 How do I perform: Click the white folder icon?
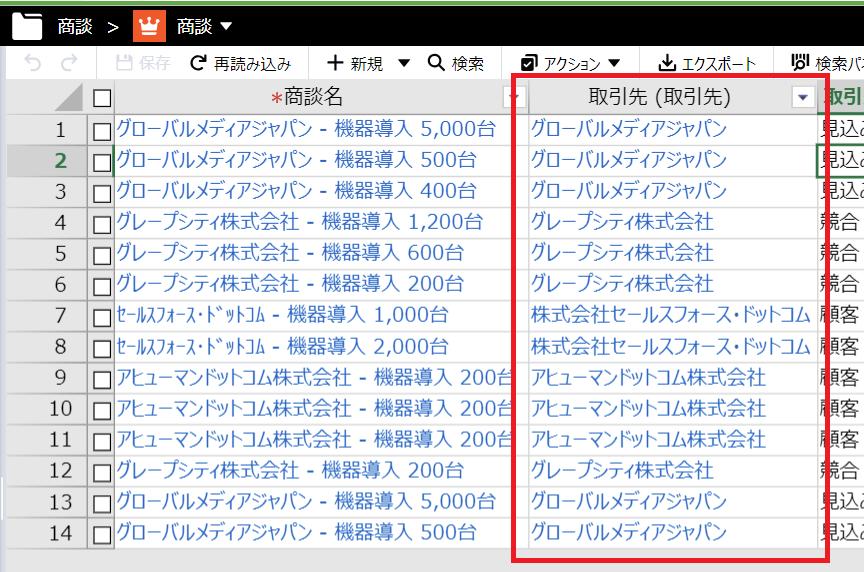pyautogui.click(x=27, y=26)
